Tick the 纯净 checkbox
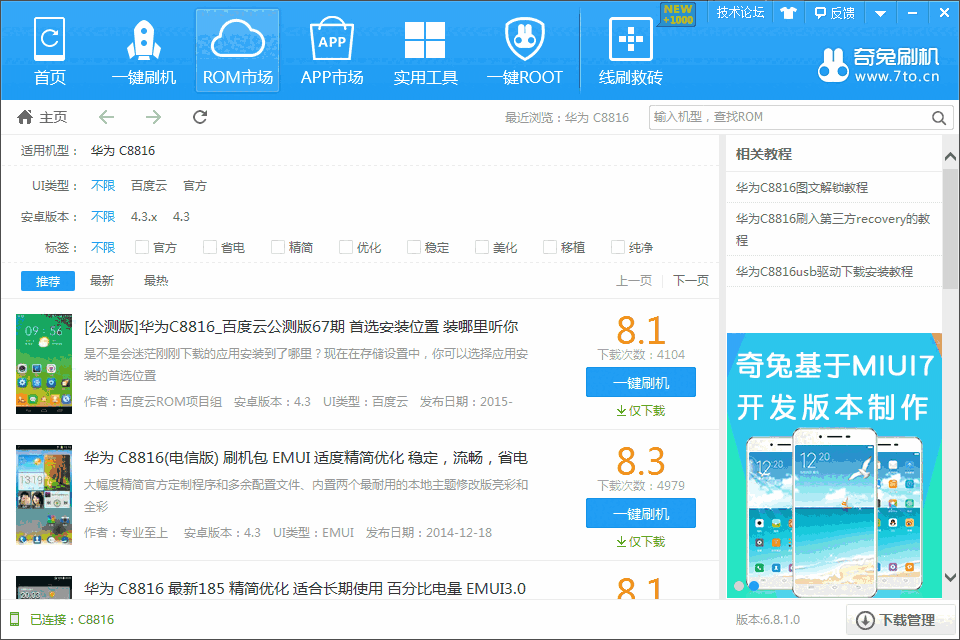Image resolution: width=960 pixels, height=640 pixels. [616, 246]
